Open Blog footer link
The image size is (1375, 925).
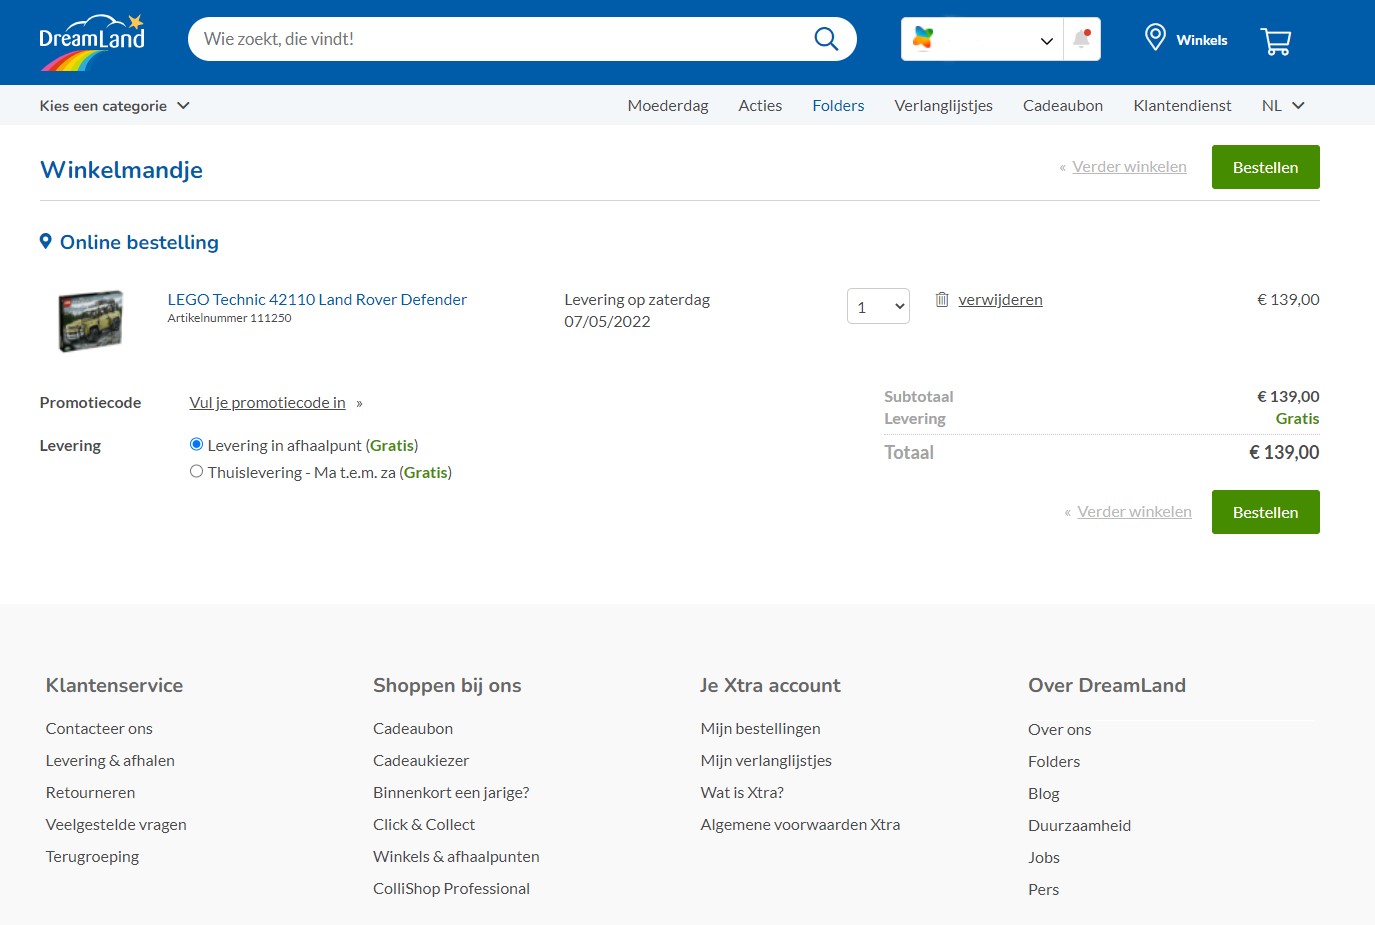click(1043, 794)
